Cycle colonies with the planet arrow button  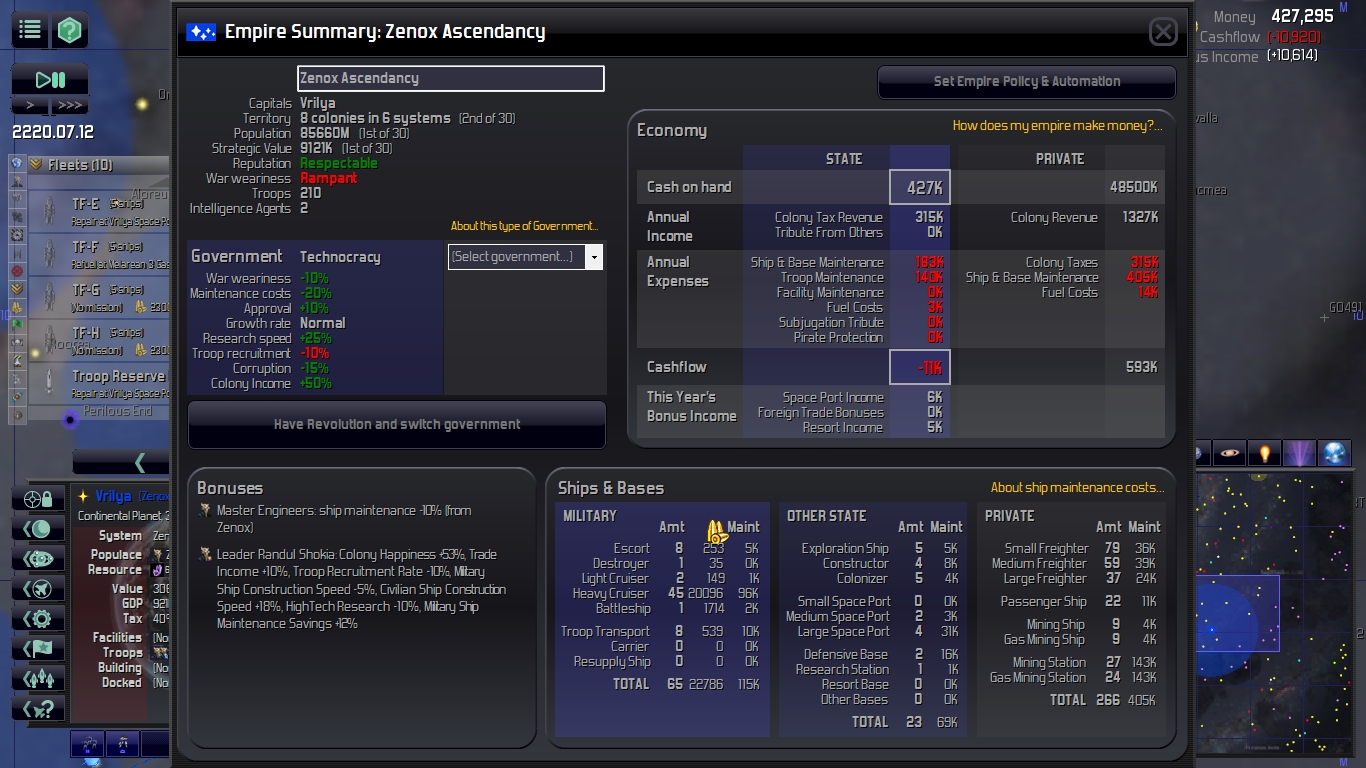40,528
